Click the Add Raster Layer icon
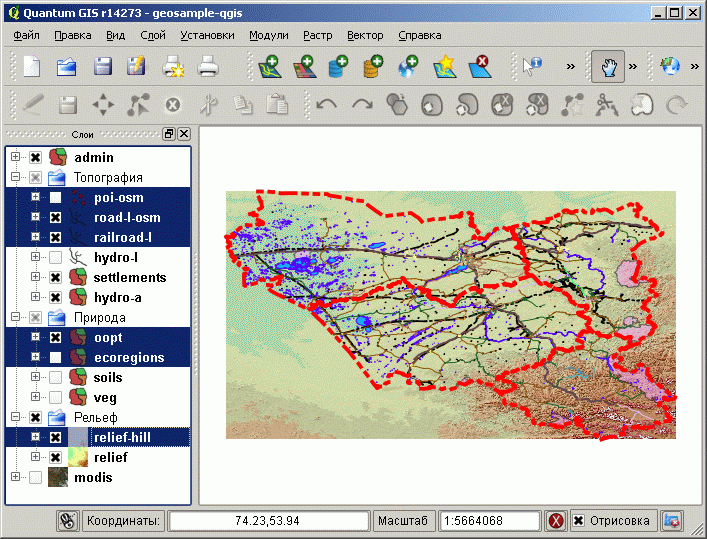This screenshot has width=707, height=539. (303, 67)
